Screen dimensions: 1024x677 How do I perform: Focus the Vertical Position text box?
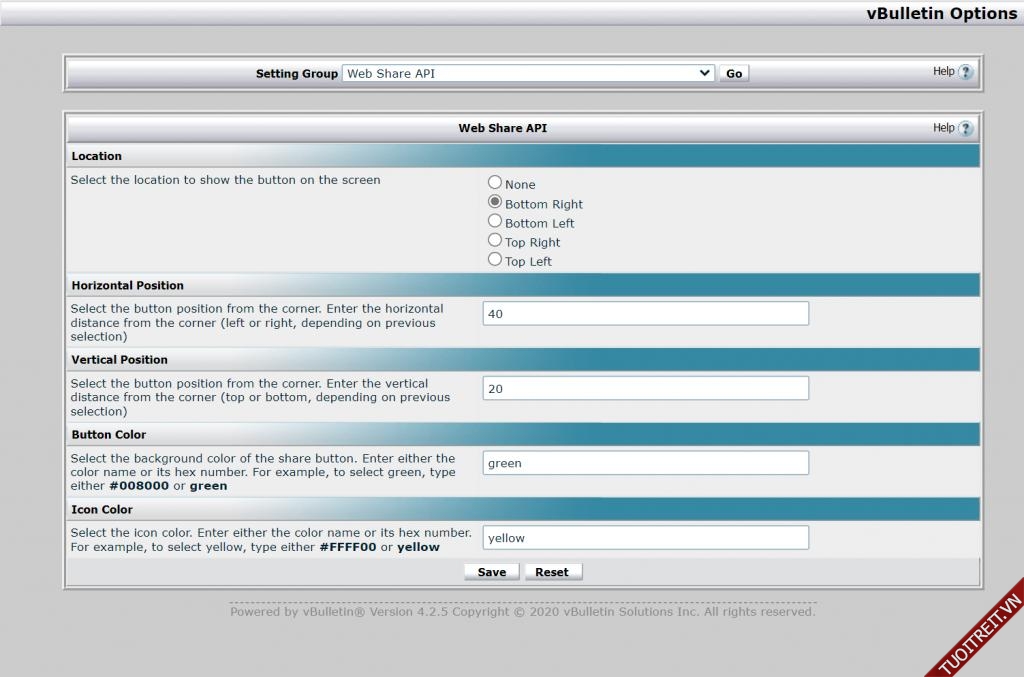(645, 388)
